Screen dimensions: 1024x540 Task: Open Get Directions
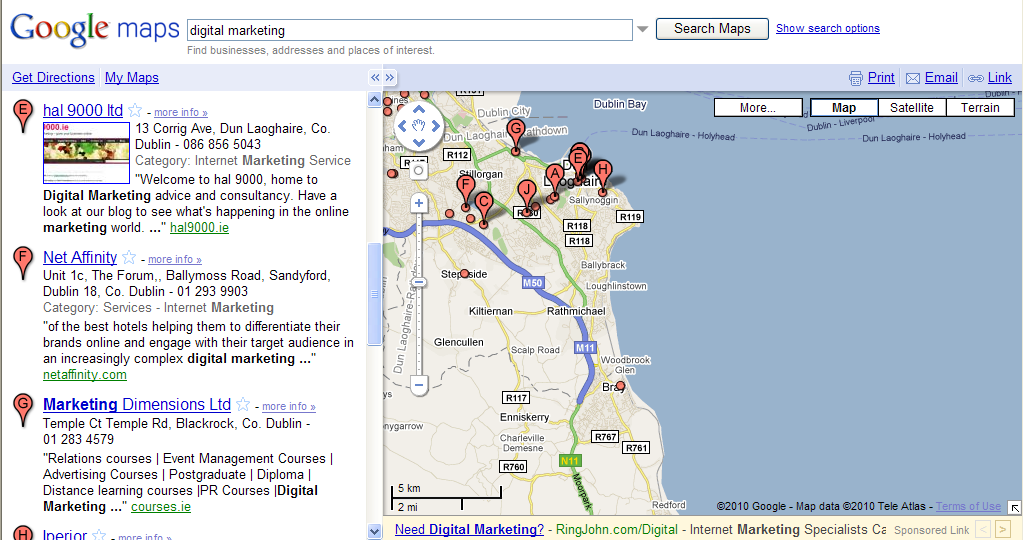coord(54,78)
